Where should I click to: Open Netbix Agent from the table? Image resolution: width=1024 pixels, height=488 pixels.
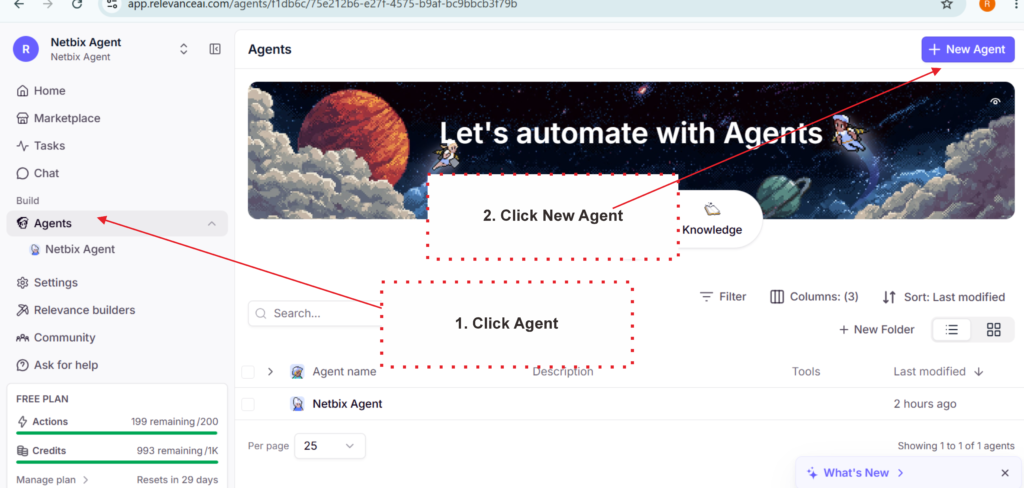click(347, 404)
